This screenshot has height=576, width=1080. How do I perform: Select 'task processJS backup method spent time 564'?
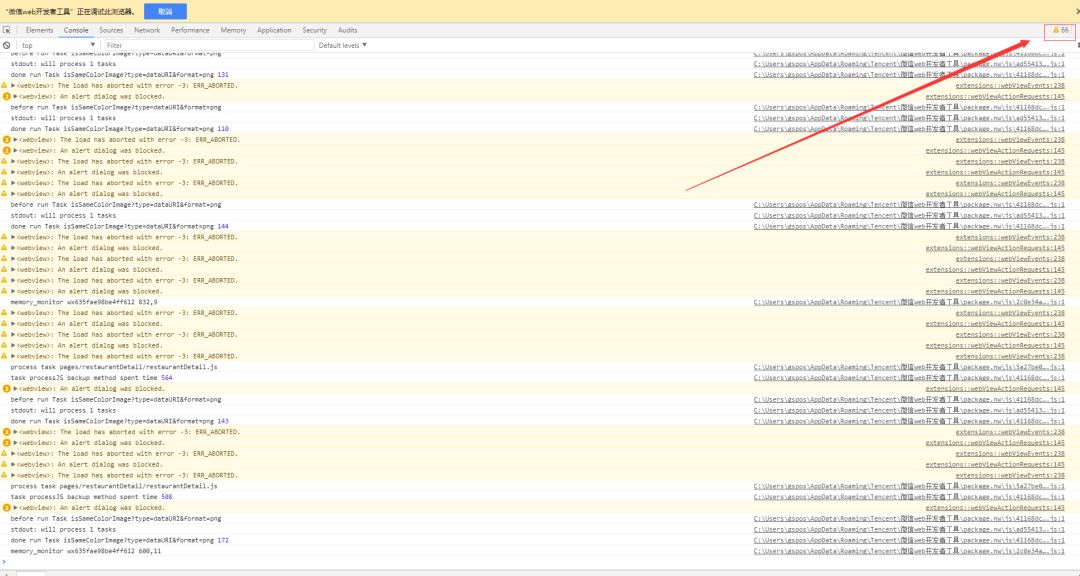(91, 378)
